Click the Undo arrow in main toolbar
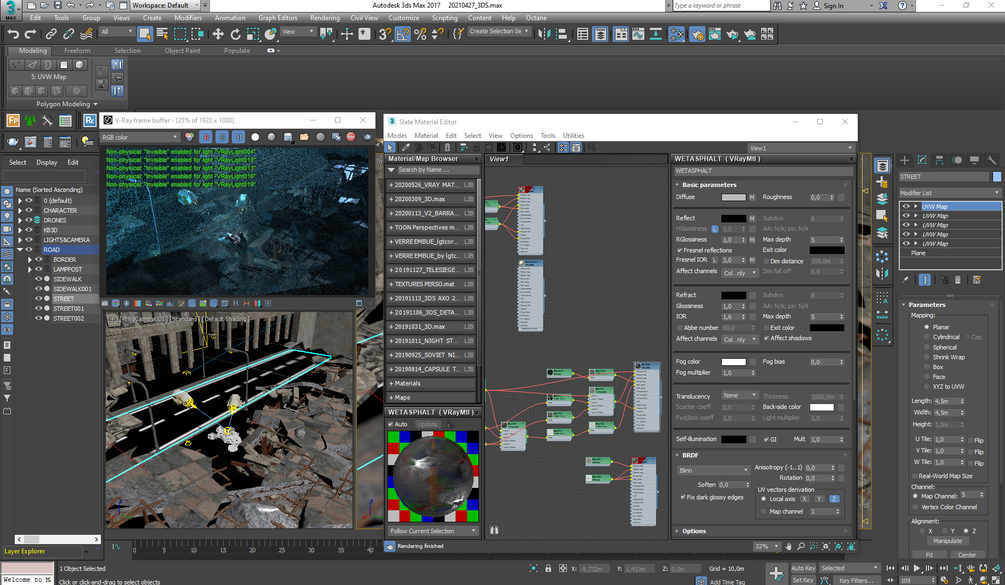 click(13, 34)
